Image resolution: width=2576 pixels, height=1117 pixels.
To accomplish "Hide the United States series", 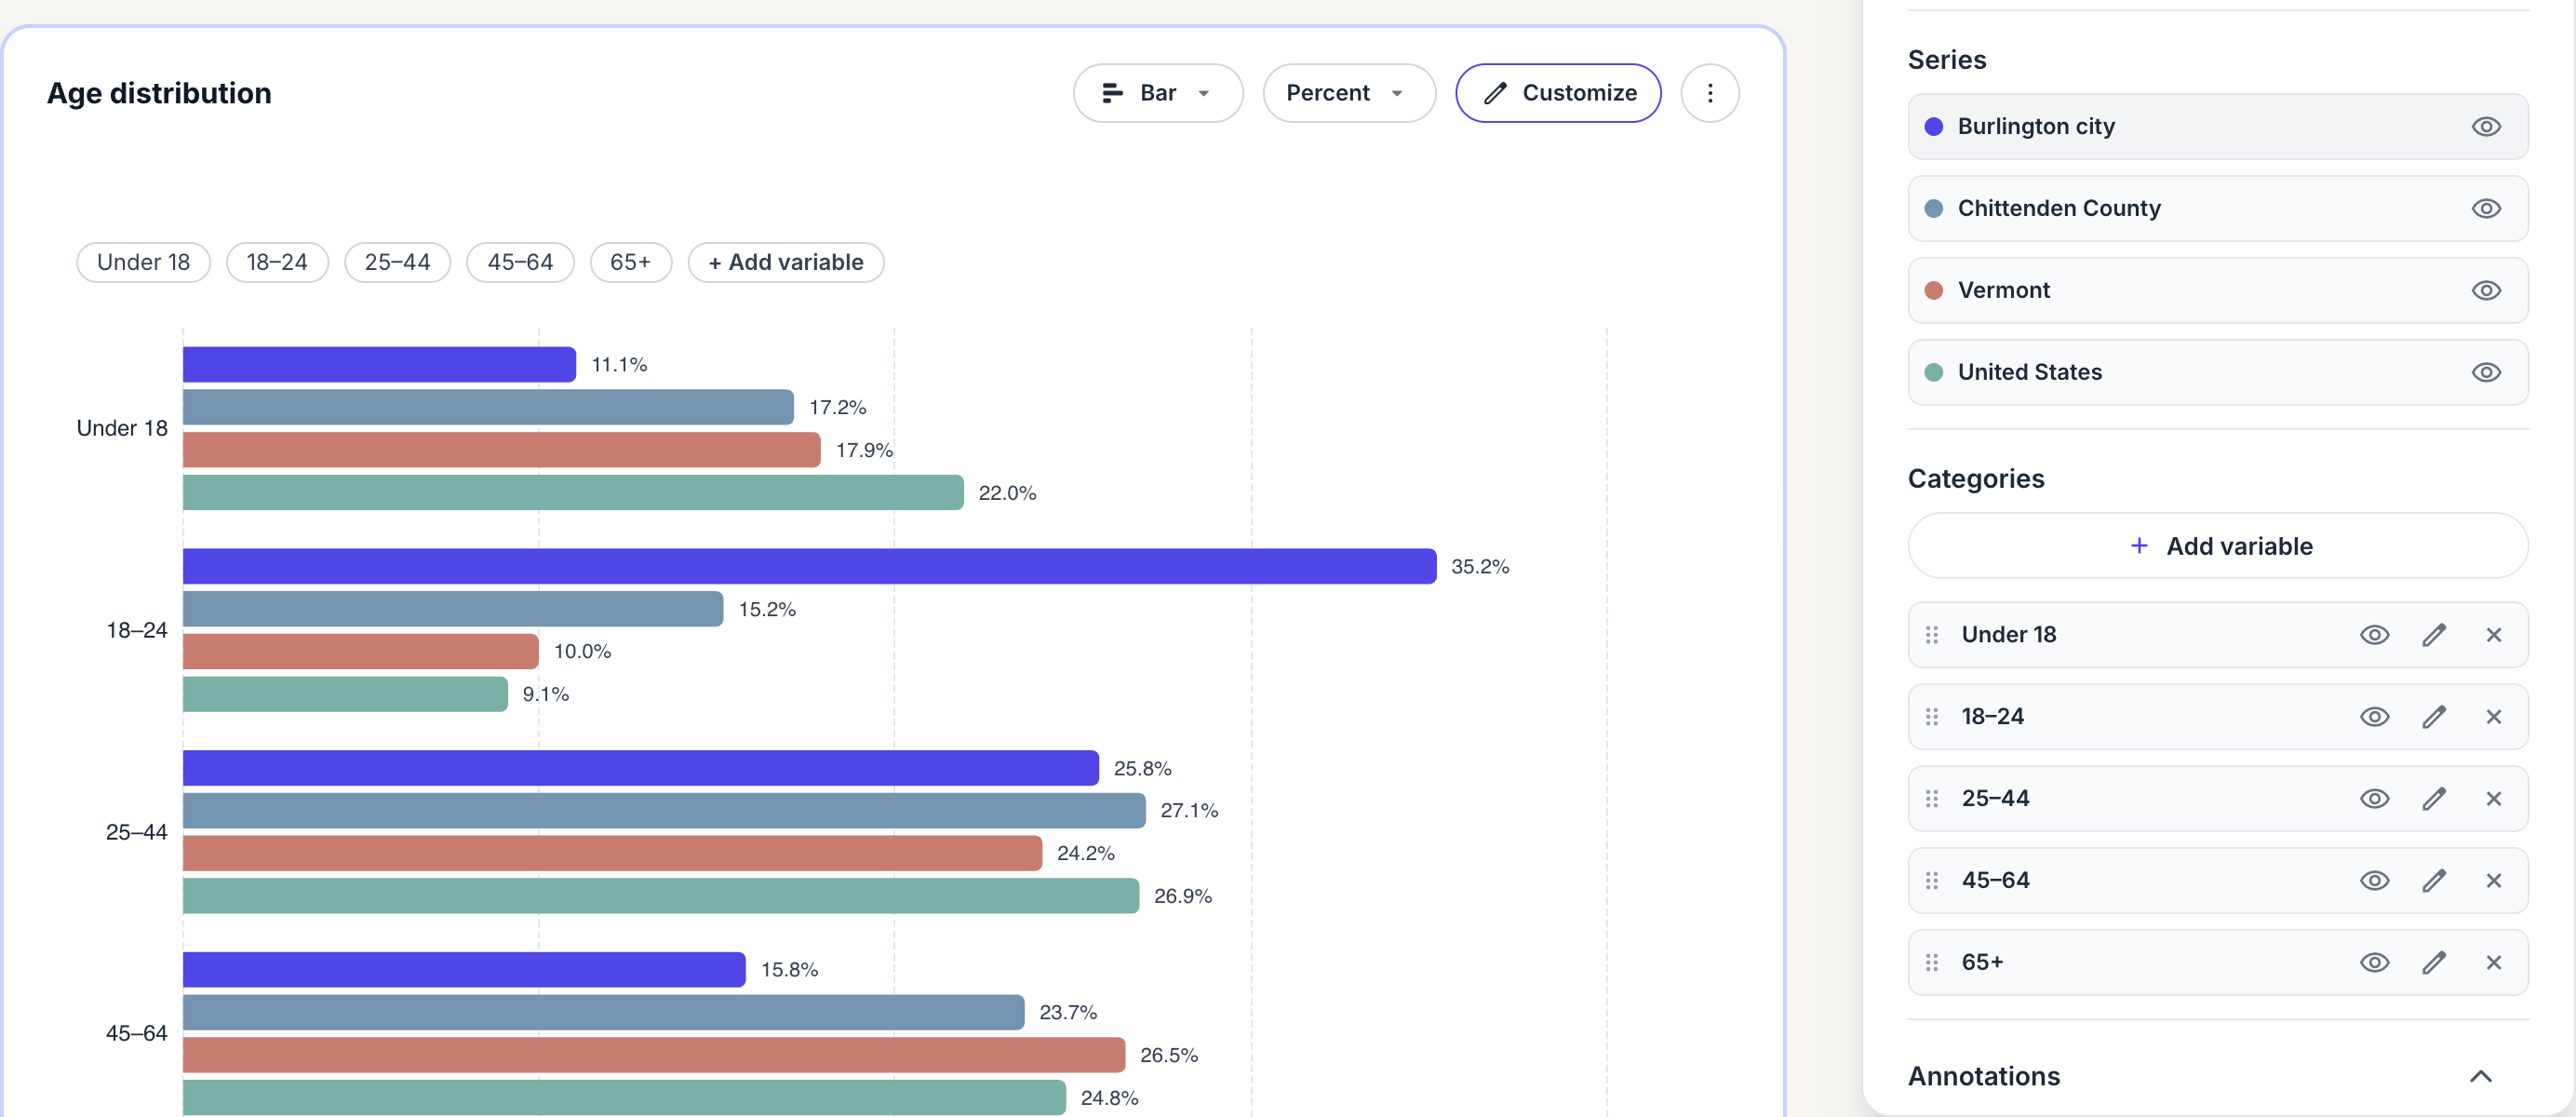I will 2486,373.
